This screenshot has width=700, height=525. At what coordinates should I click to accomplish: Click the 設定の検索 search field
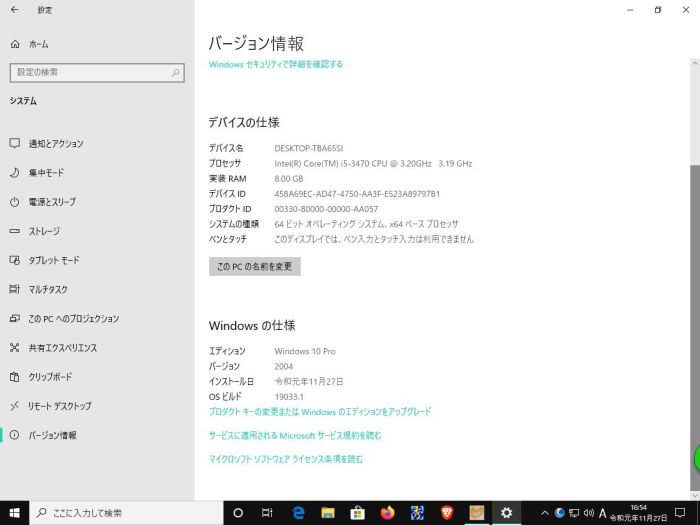click(x=97, y=72)
